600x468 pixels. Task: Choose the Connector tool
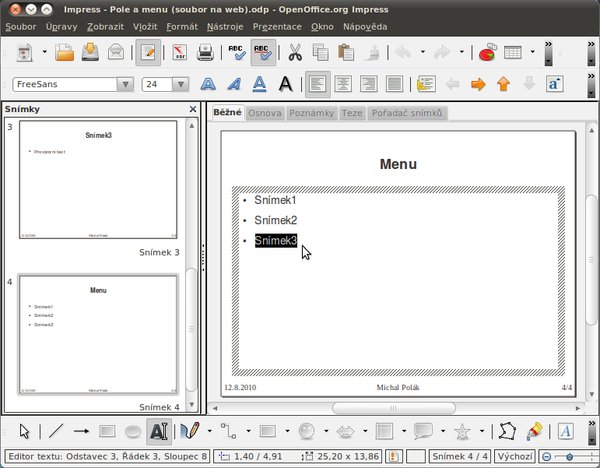(x=228, y=431)
